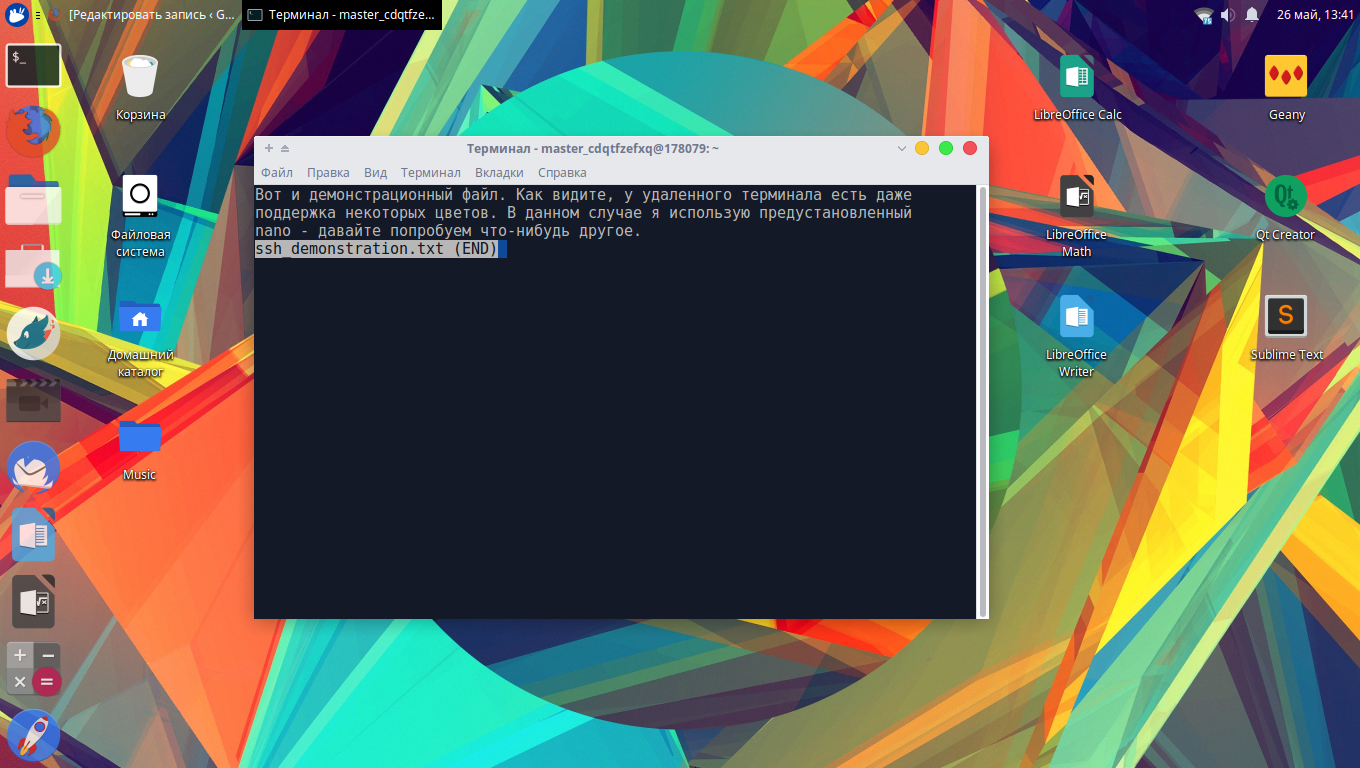1360x768 pixels.
Task: Open terminal launcher in the dock
Action: (x=33, y=65)
